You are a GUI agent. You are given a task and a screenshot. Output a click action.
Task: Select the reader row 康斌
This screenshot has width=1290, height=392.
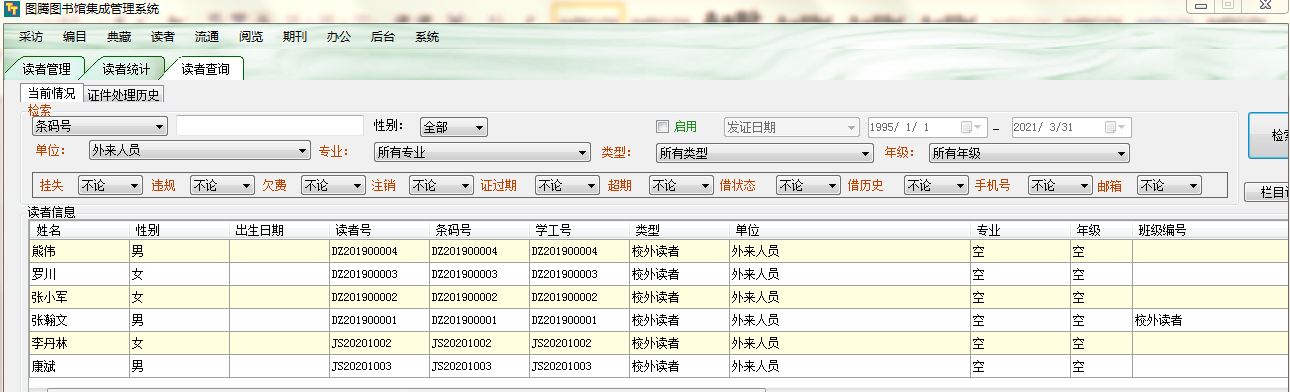pos(659,366)
